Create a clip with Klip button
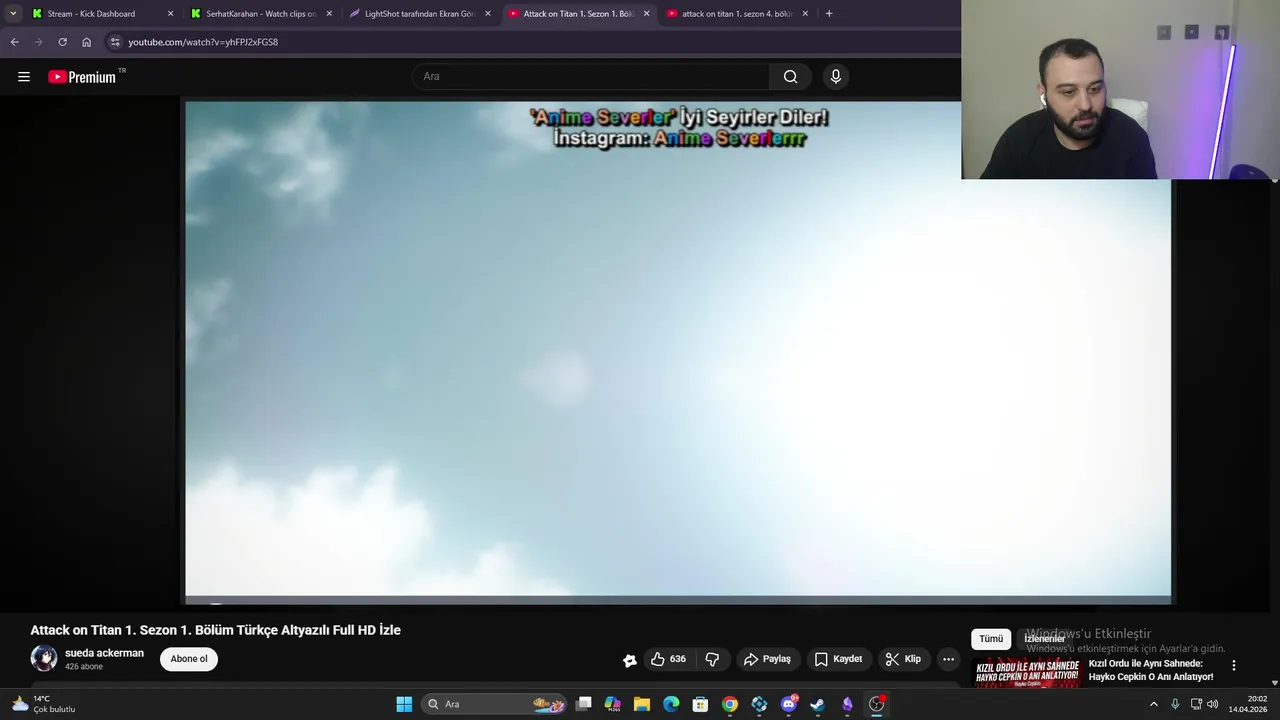1280x720 pixels. pos(903,659)
